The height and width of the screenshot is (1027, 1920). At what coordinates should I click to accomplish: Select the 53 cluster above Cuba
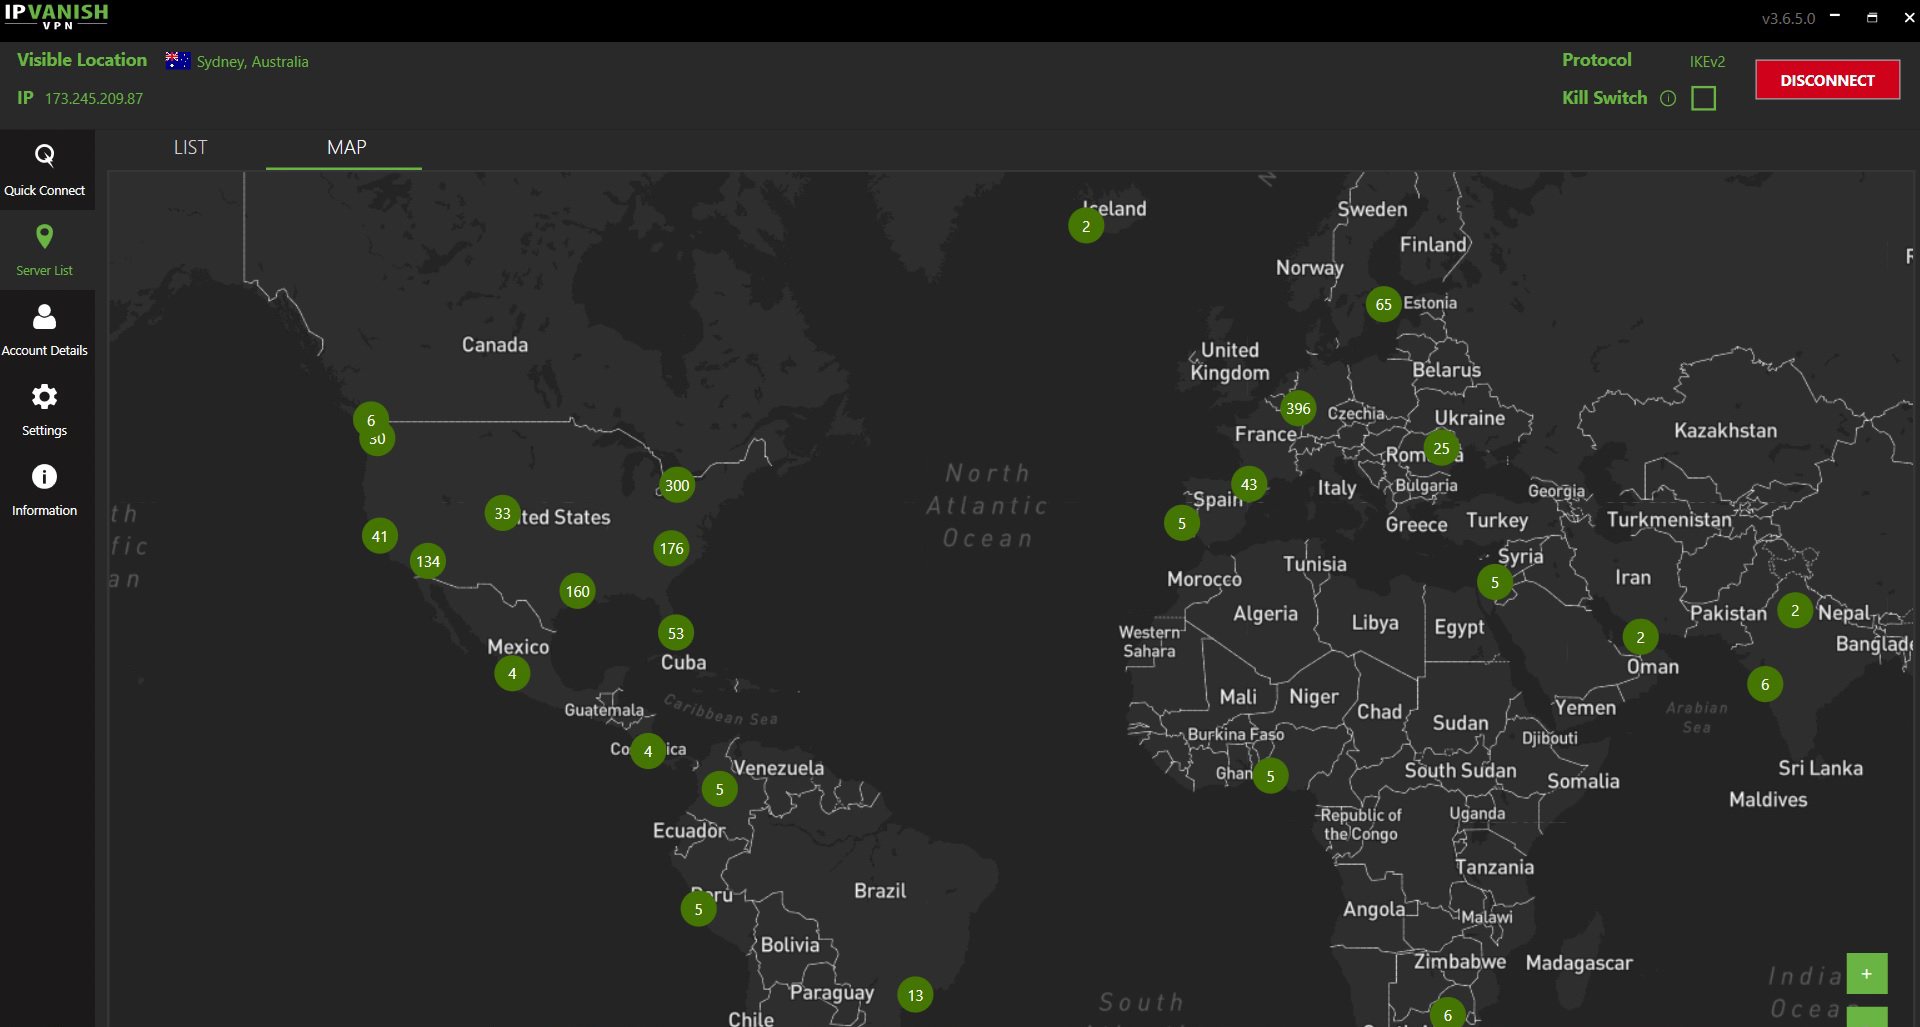(x=676, y=633)
